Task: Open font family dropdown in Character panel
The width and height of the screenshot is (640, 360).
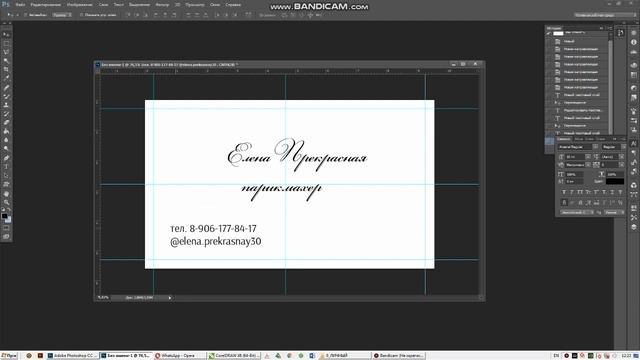Action: click(x=596, y=147)
